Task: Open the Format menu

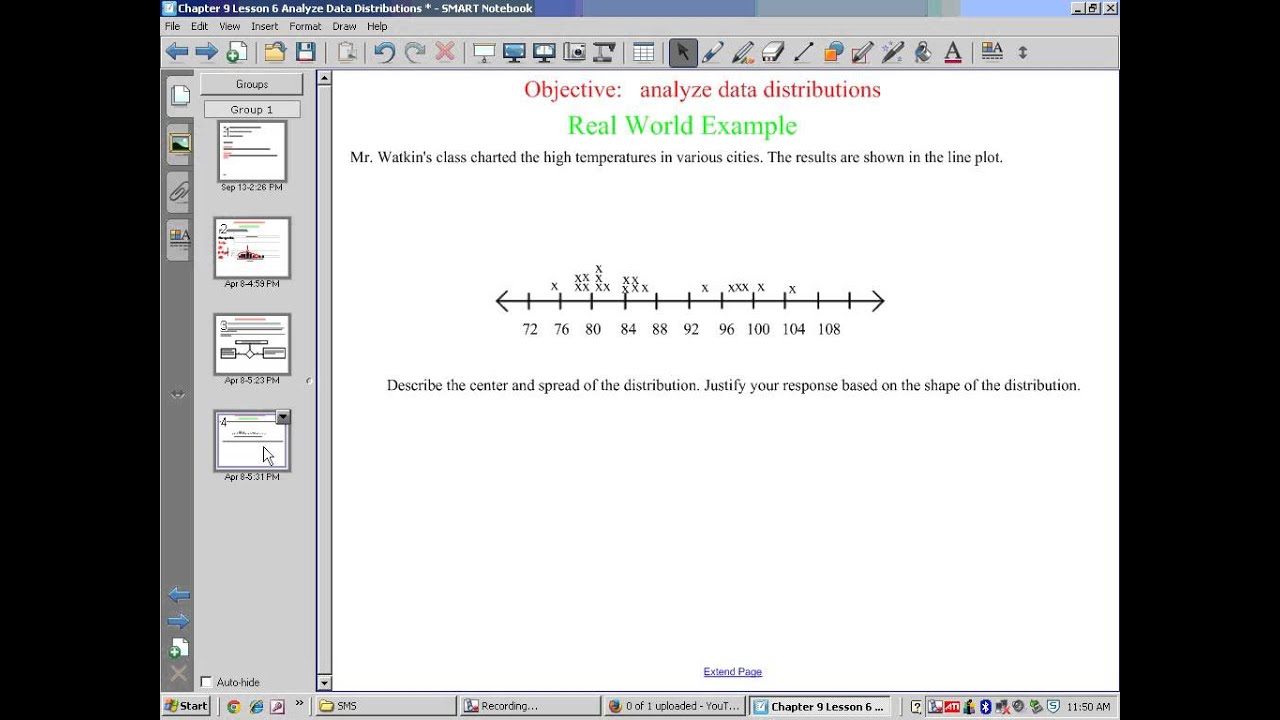Action: (305, 26)
